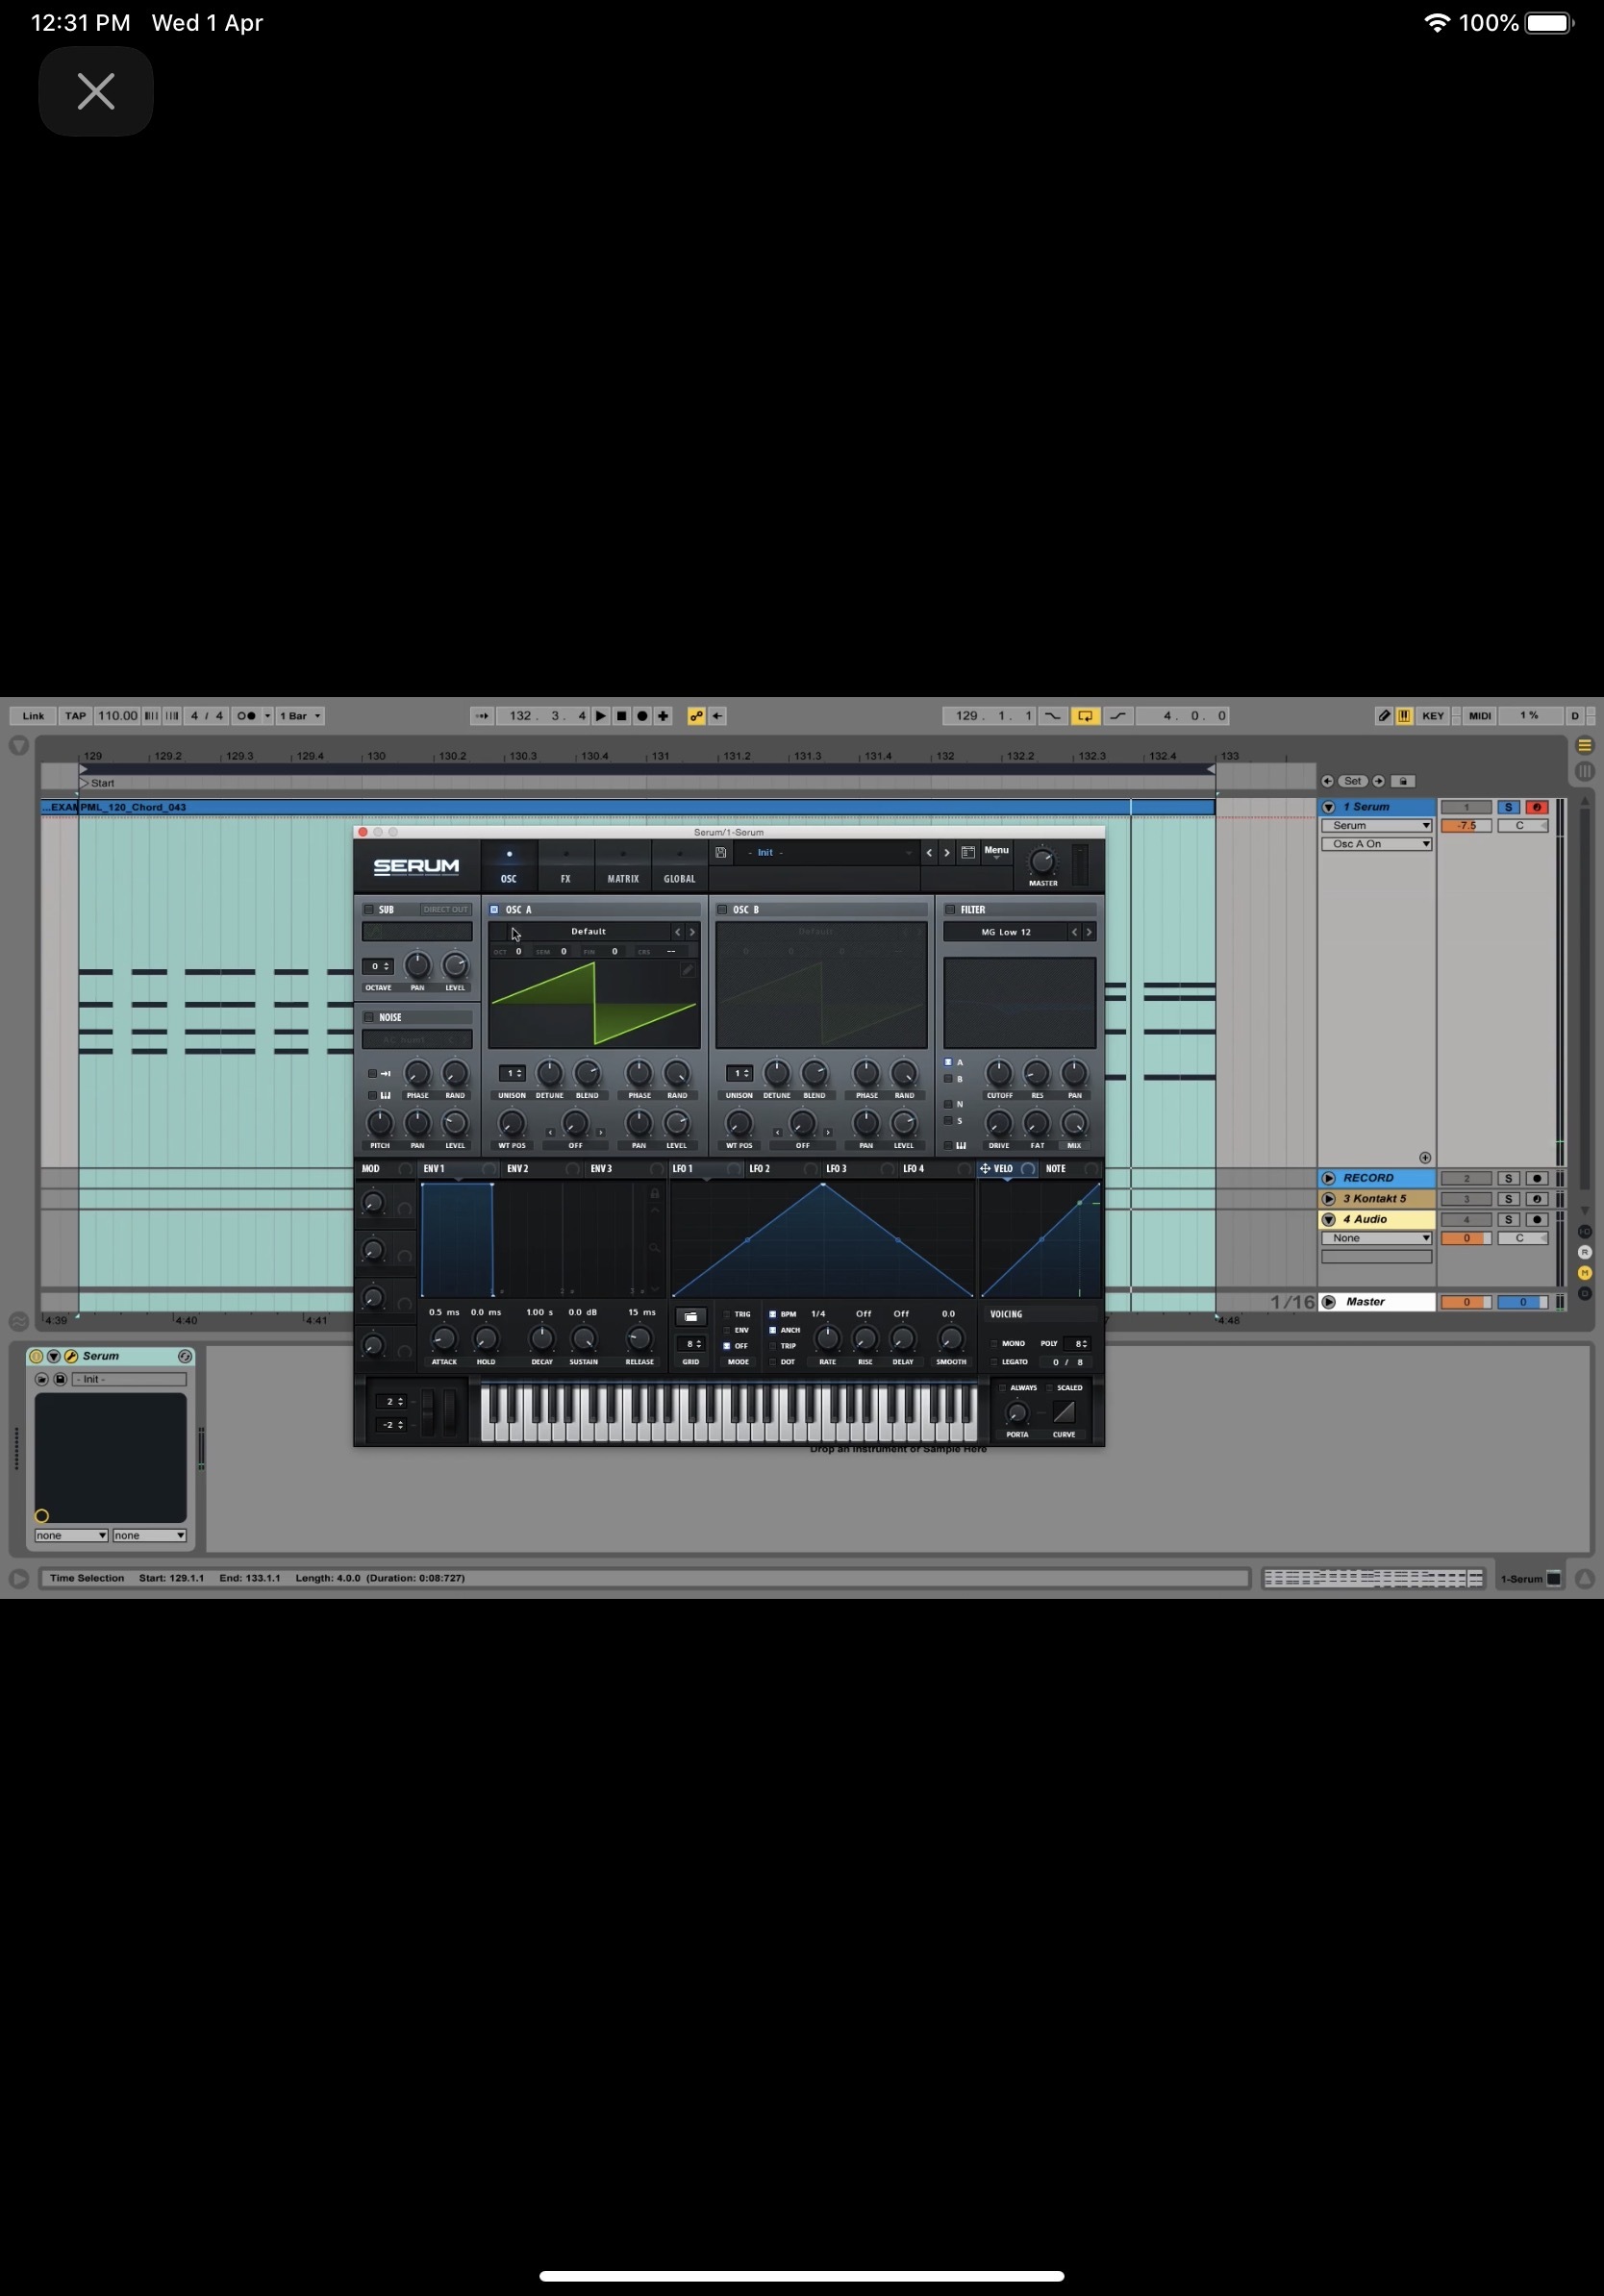Screen dimensions: 1604x2296
Task: Enable the OSC B oscillator checkbox
Action: pyautogui.click(x=722, y=910)
